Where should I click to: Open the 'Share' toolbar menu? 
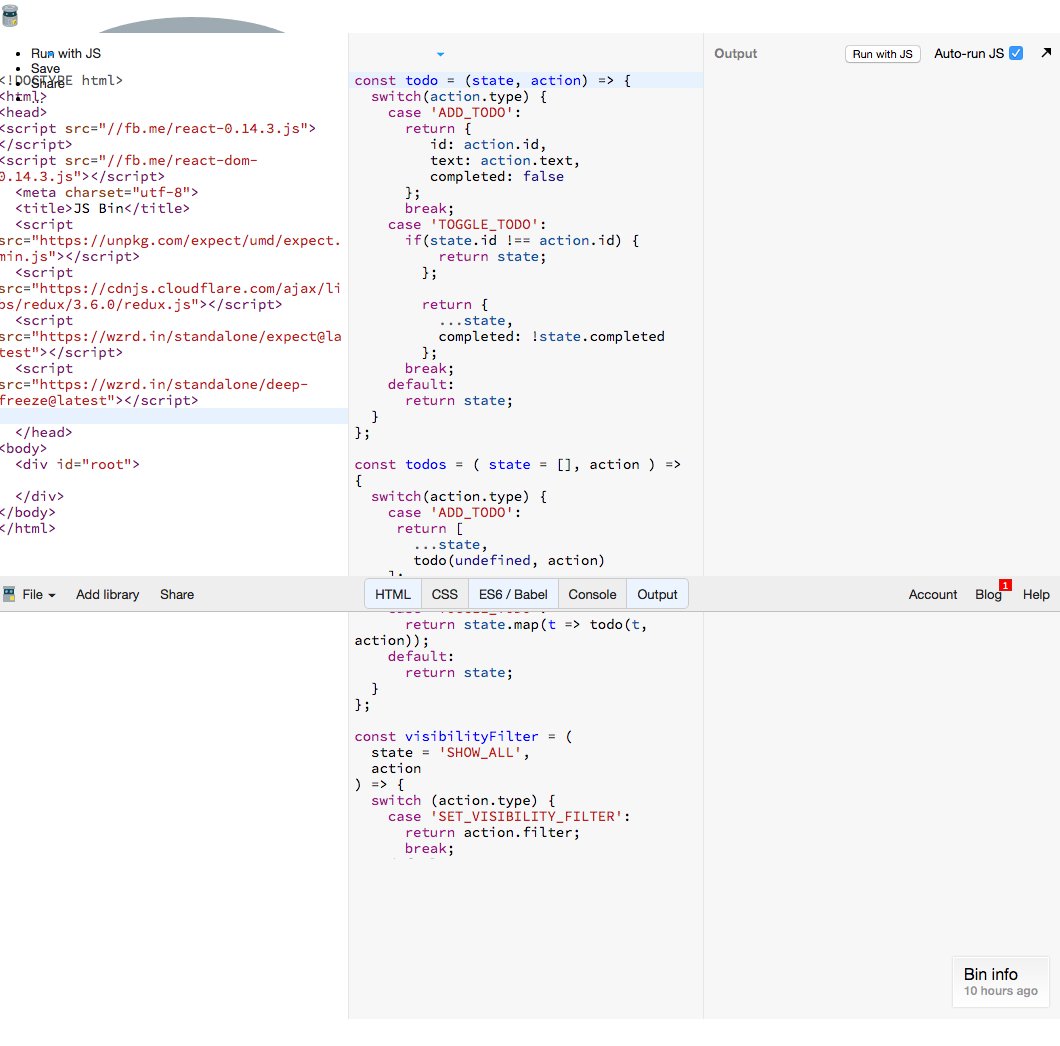point(177,594)
